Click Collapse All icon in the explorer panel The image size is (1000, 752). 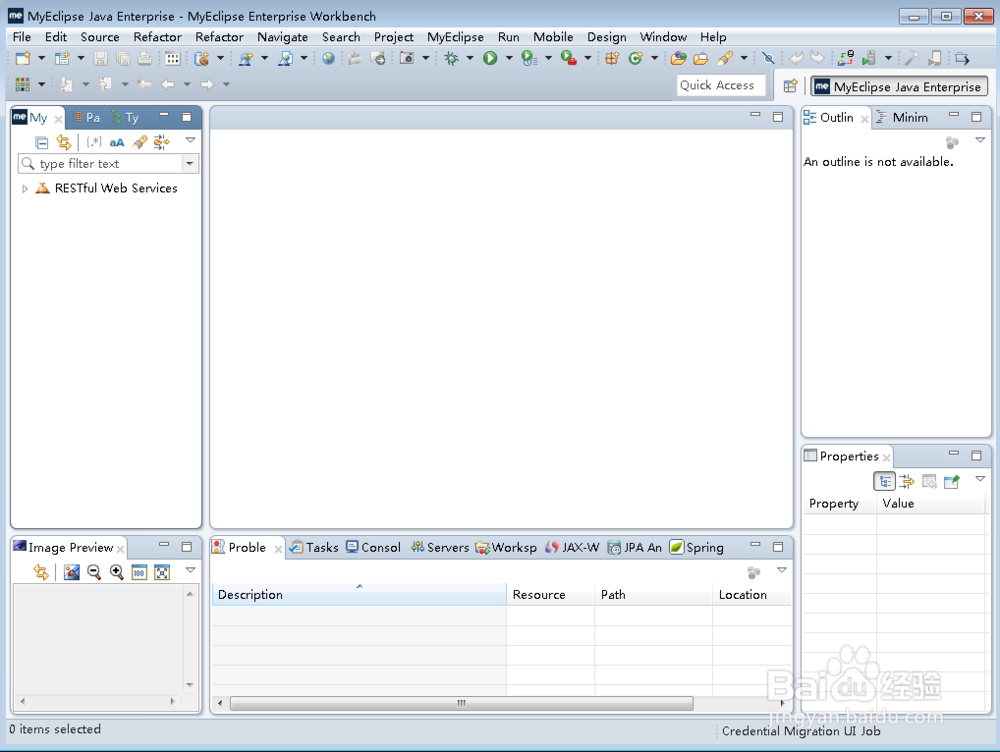point(41,142)
